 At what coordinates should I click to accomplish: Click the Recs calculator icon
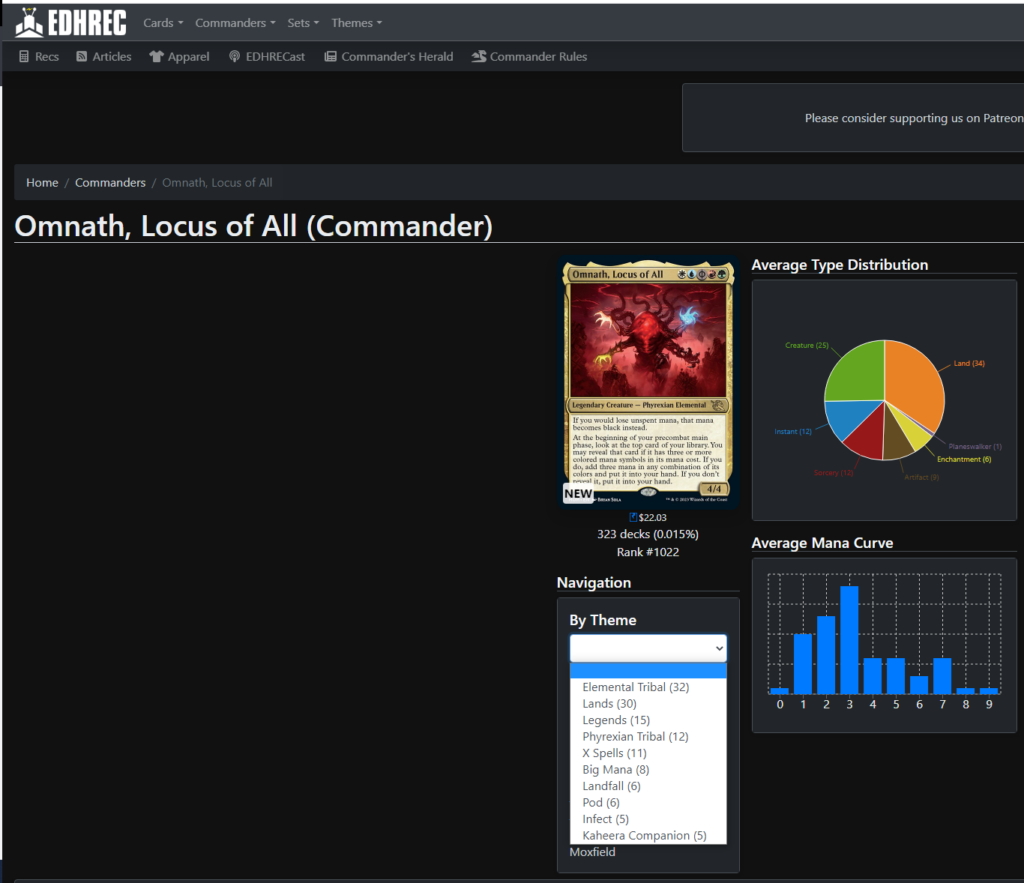click(x=24, y=56)
